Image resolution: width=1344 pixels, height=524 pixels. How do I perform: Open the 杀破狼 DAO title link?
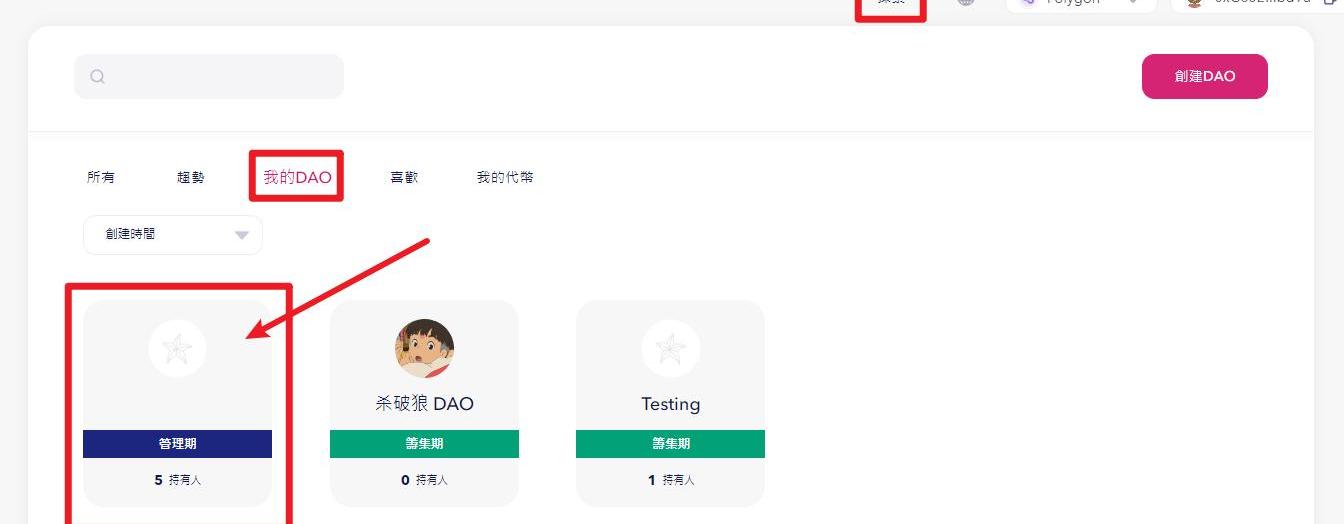[424, 404]
